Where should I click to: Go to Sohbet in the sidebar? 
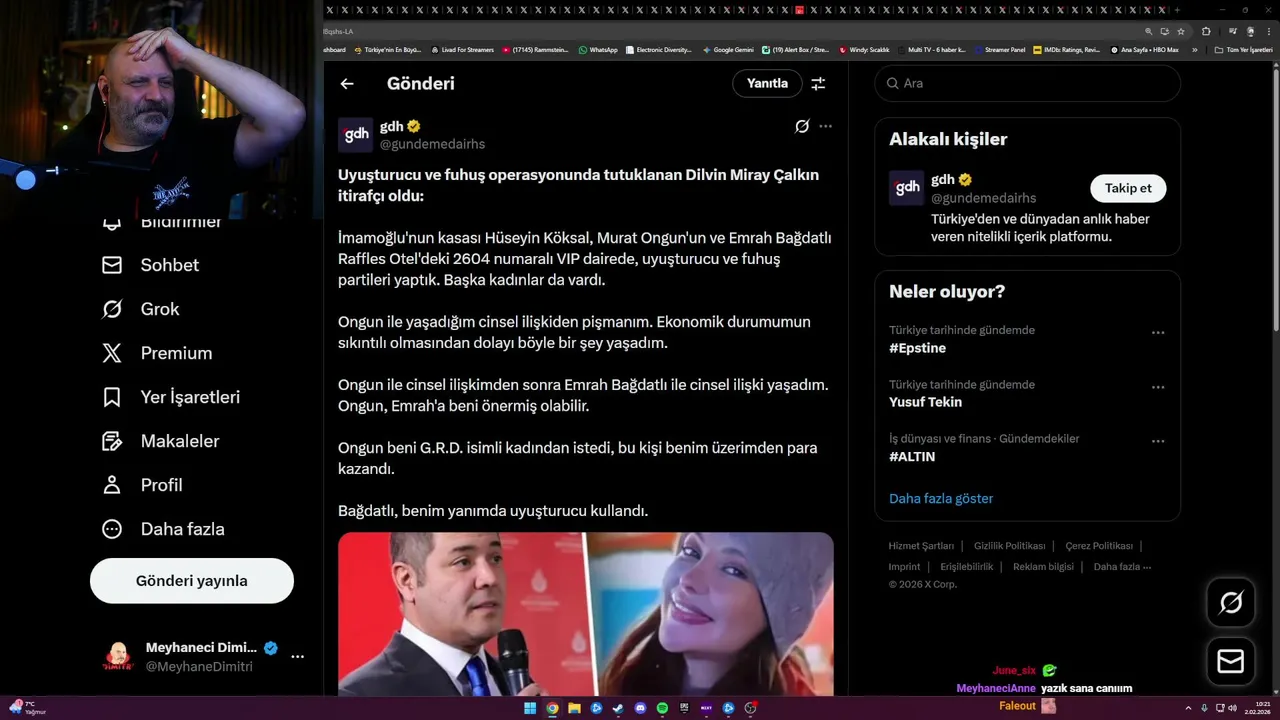click(150, 265)
